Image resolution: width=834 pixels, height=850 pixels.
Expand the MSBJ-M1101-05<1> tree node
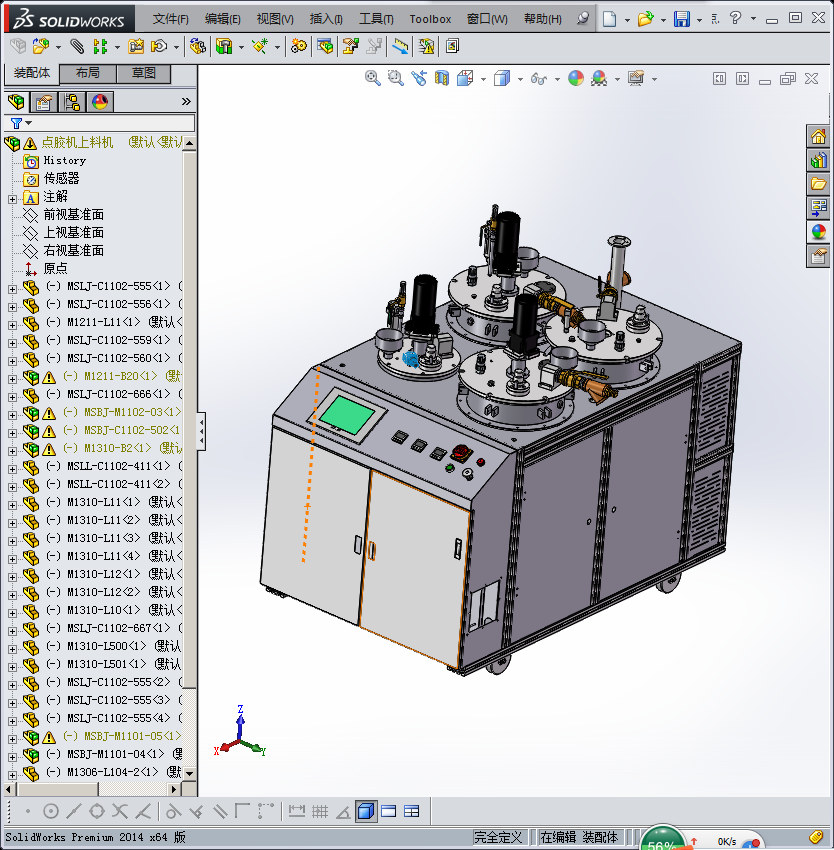pos(12,739)
